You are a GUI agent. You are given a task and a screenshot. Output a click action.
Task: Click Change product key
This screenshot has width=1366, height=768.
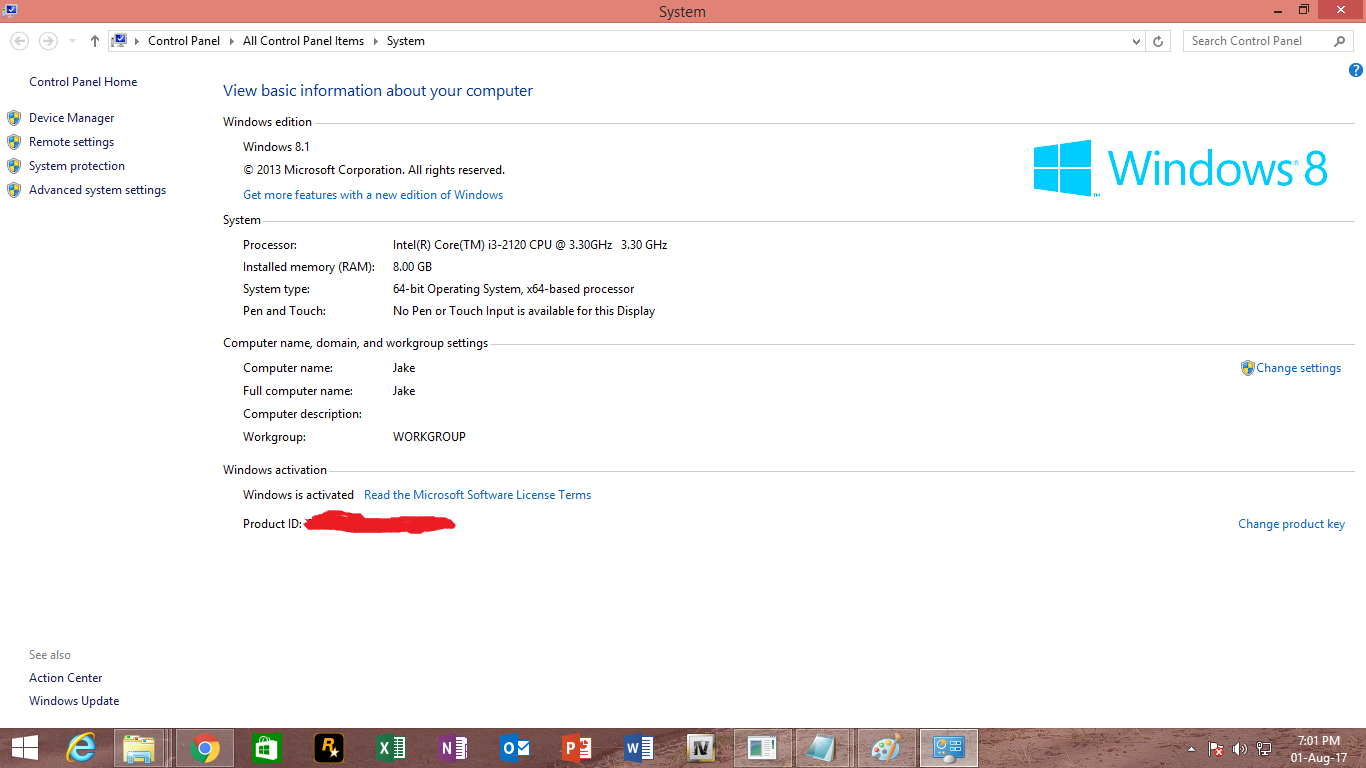[1291, 524]
